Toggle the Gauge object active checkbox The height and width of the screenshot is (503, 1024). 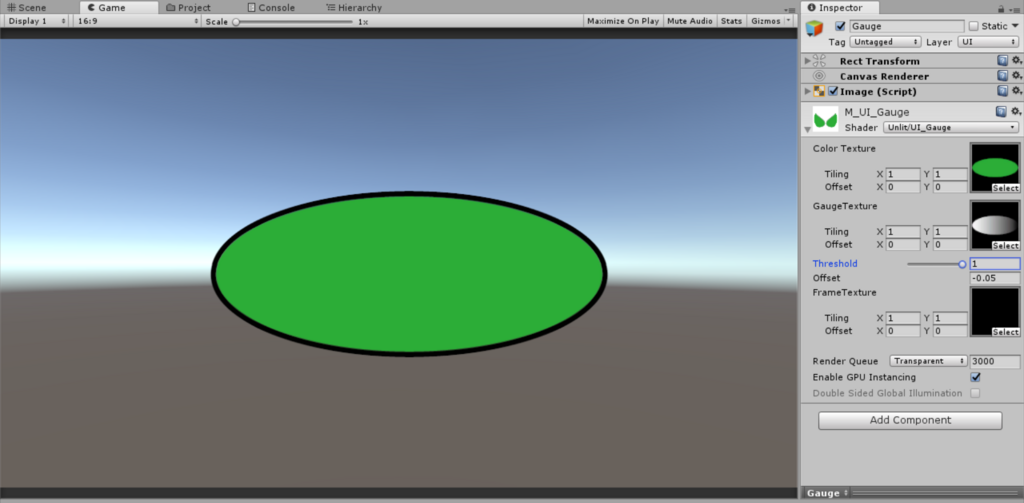840,26
